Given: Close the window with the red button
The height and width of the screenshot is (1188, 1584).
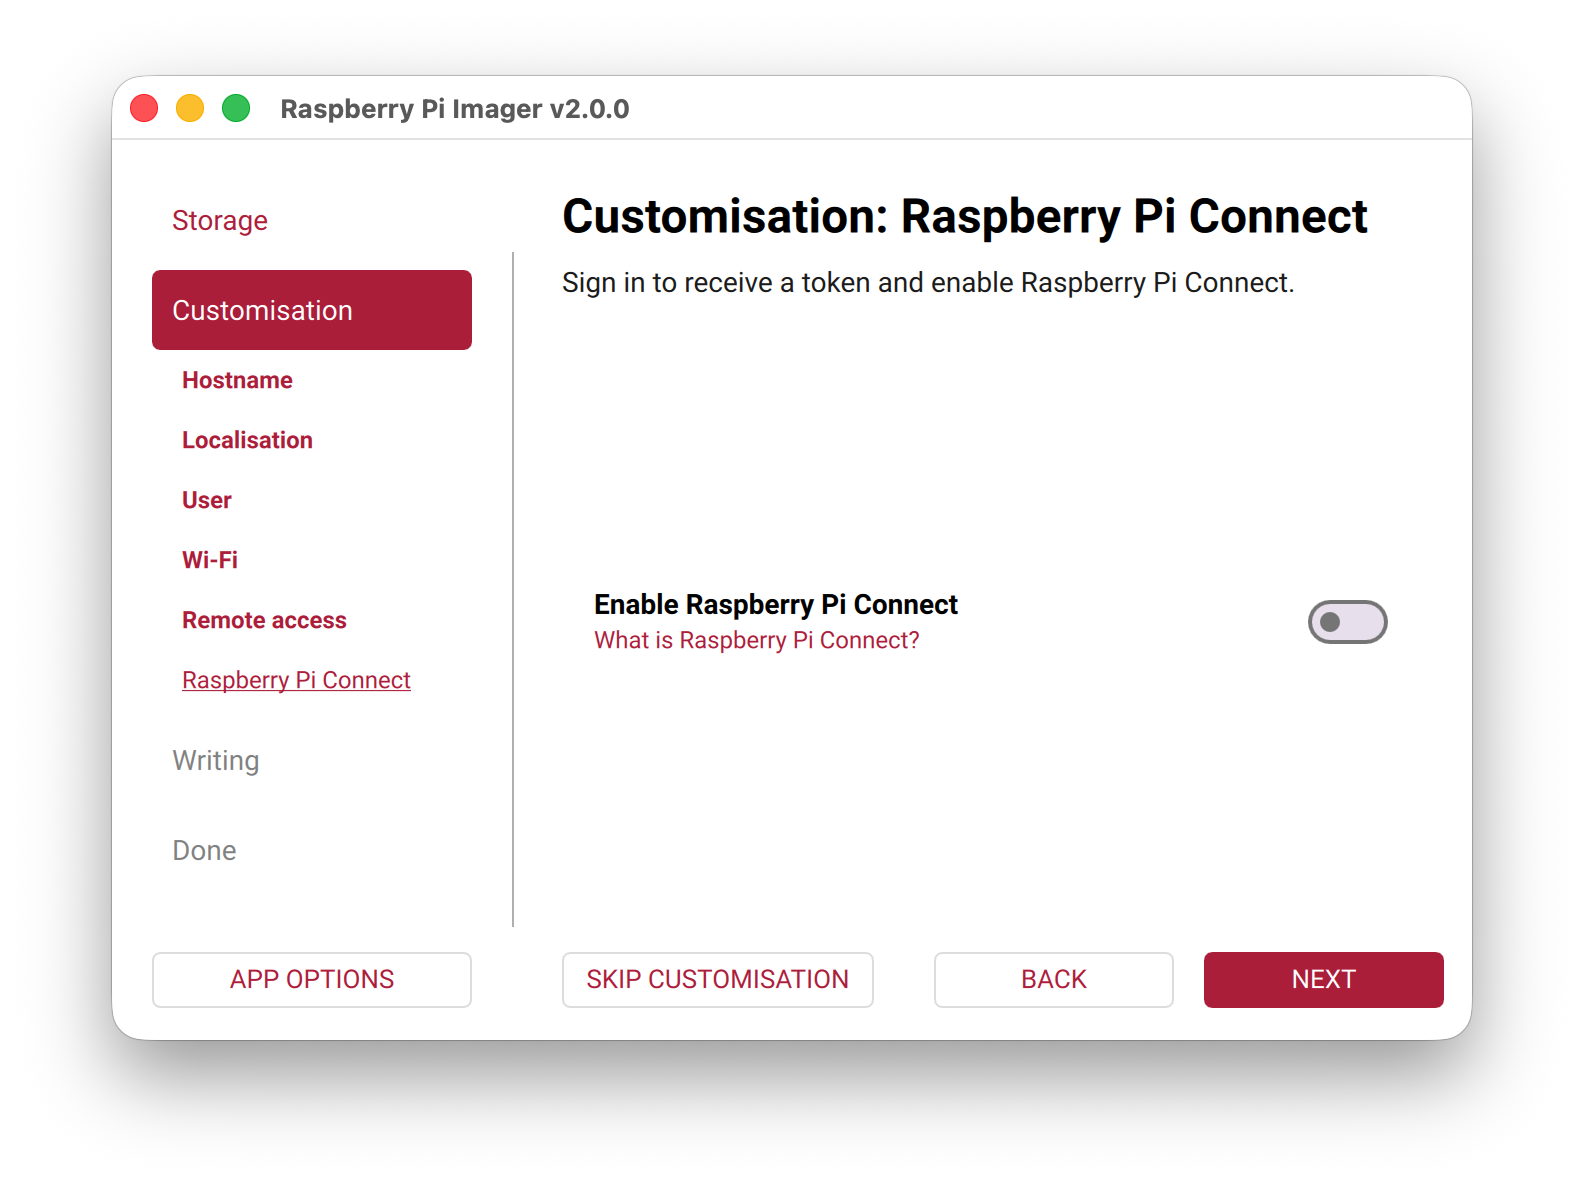Looking at the screenshot, I should click(x=144, y=108).
